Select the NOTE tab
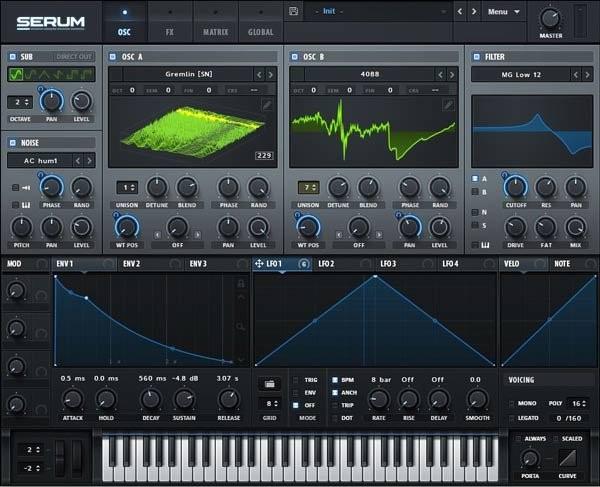Screen dimensions: 600x487 click(574, 264)
